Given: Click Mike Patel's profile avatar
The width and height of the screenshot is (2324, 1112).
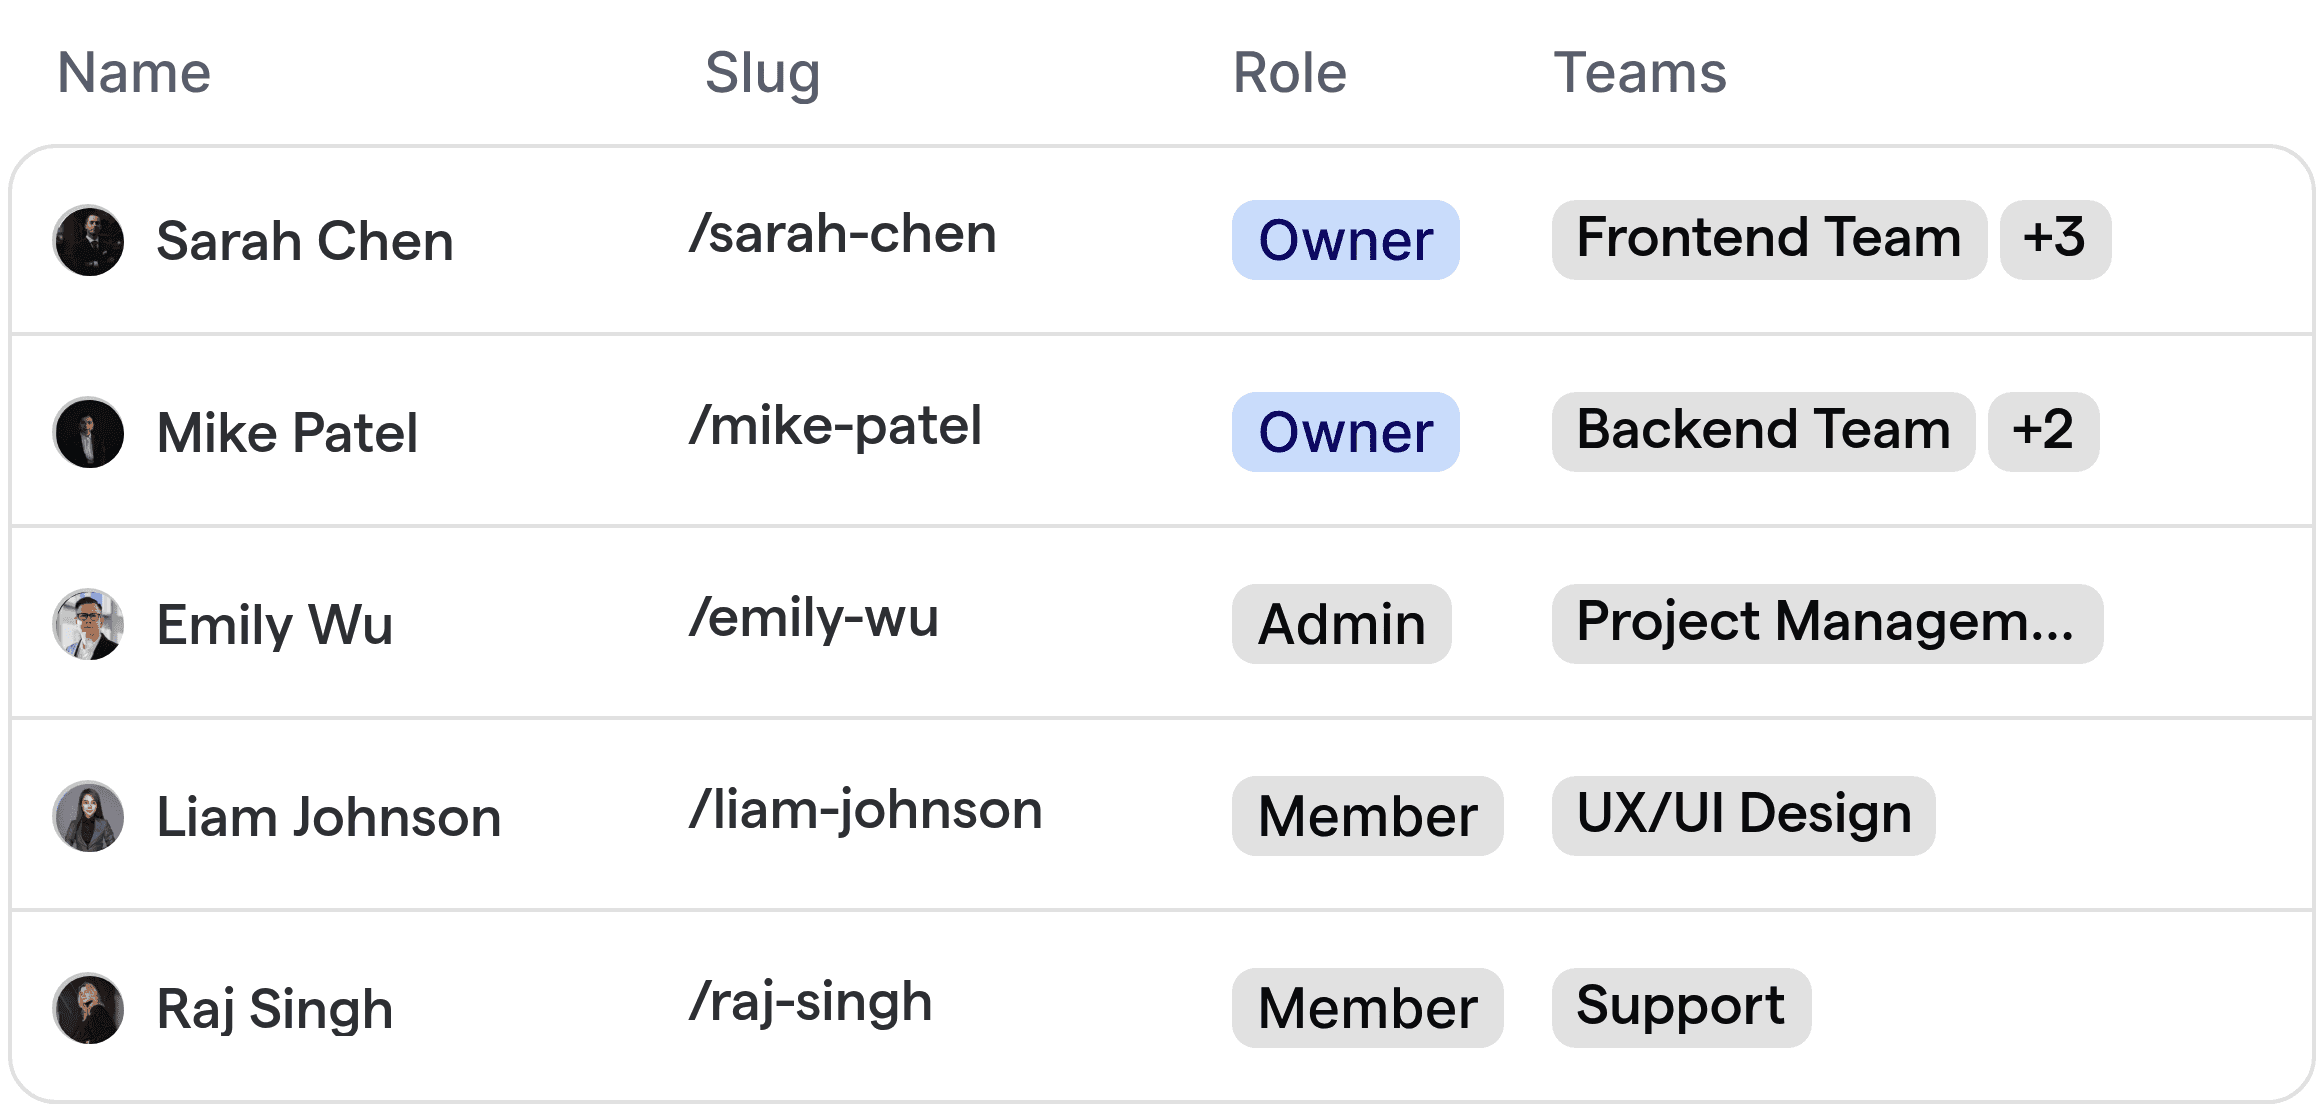Looking at the screenshot, I should pyautogui.click(x=89, y=432).
